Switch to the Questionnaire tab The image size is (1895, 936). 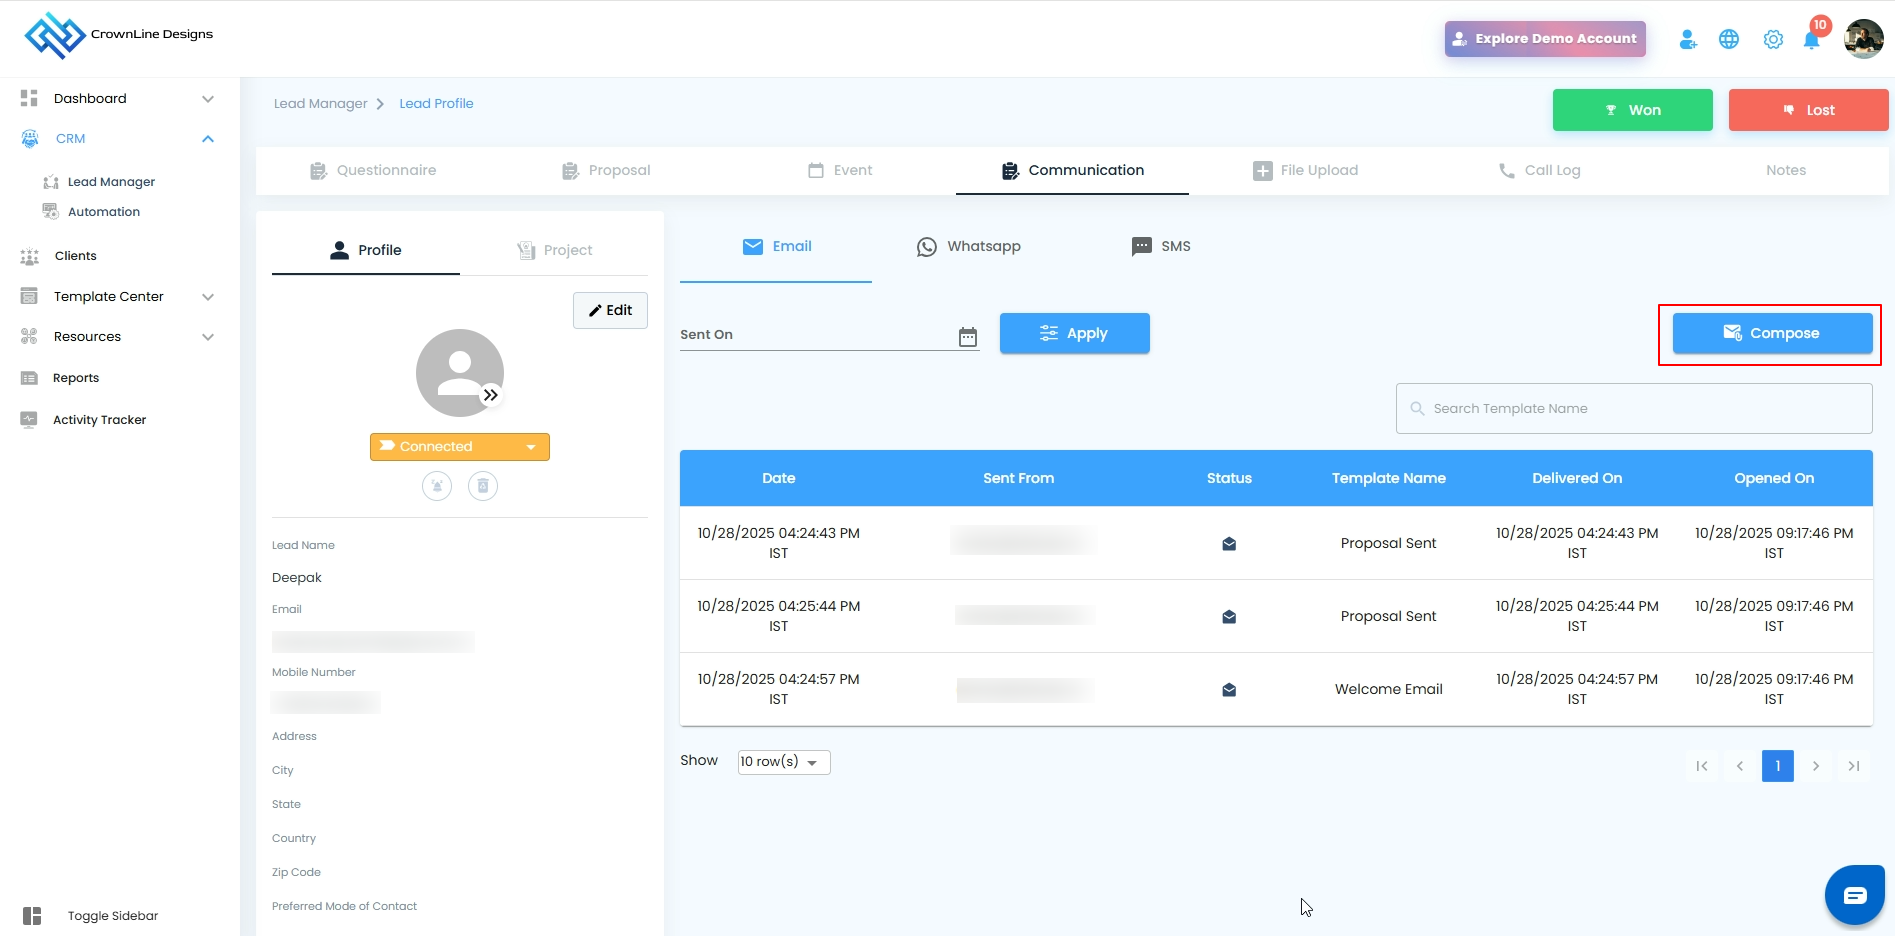pyautogui.click(x=373, y=171)
